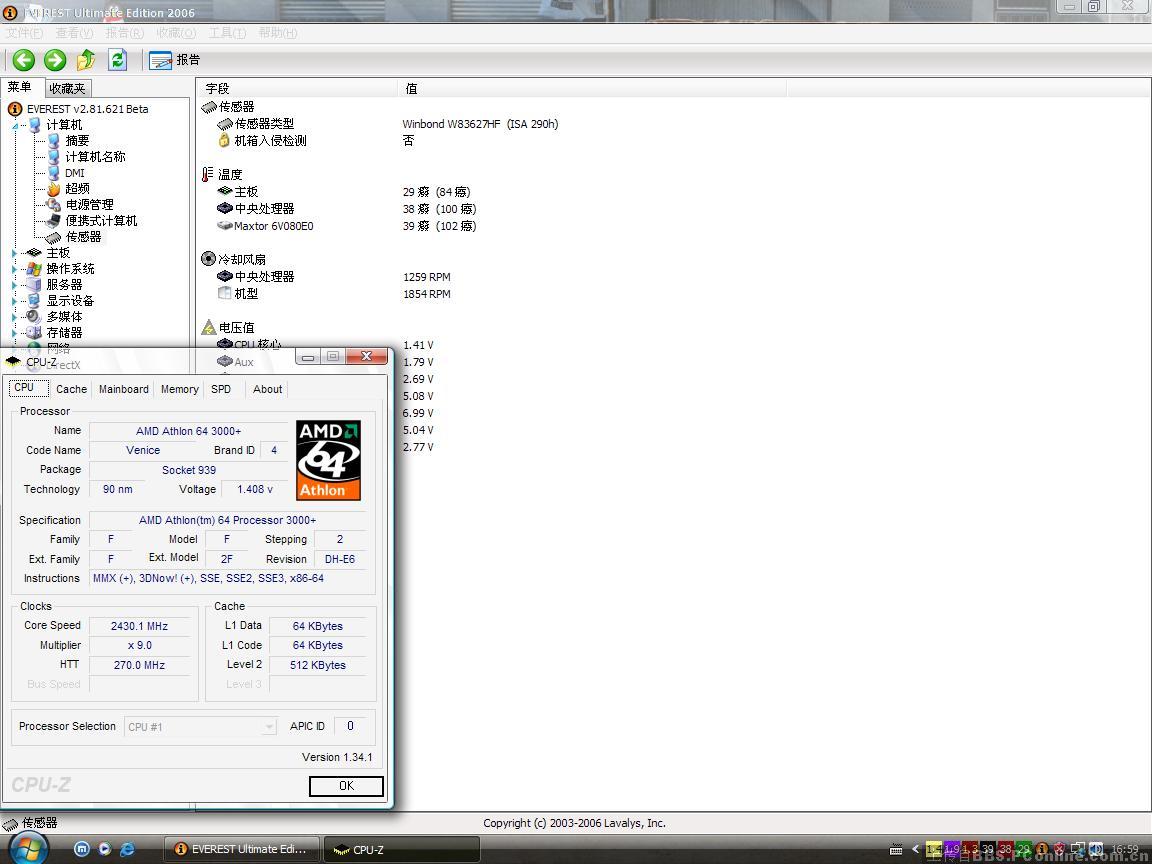The height and width of the screenshot is (864, 1152).
Task: Select the 冷却风扇 fan section icon
Action: pyautogui.click(x=208, y=259)
